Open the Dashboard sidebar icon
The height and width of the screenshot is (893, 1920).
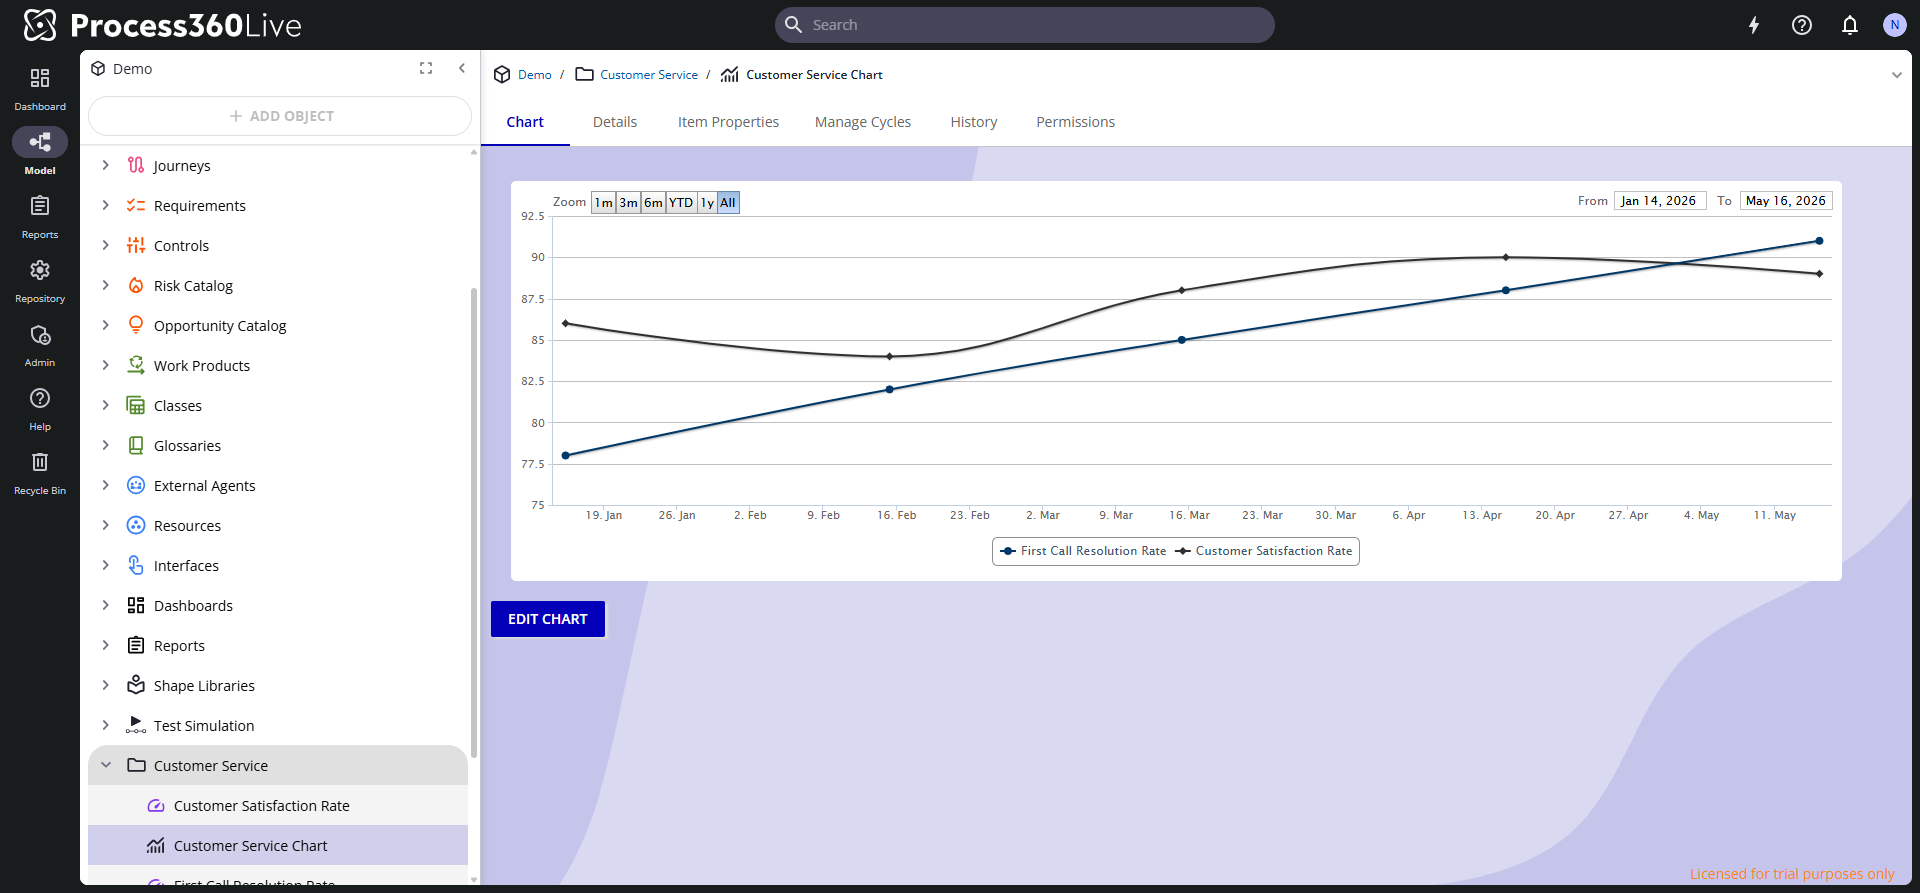click(x=40, y=88)
